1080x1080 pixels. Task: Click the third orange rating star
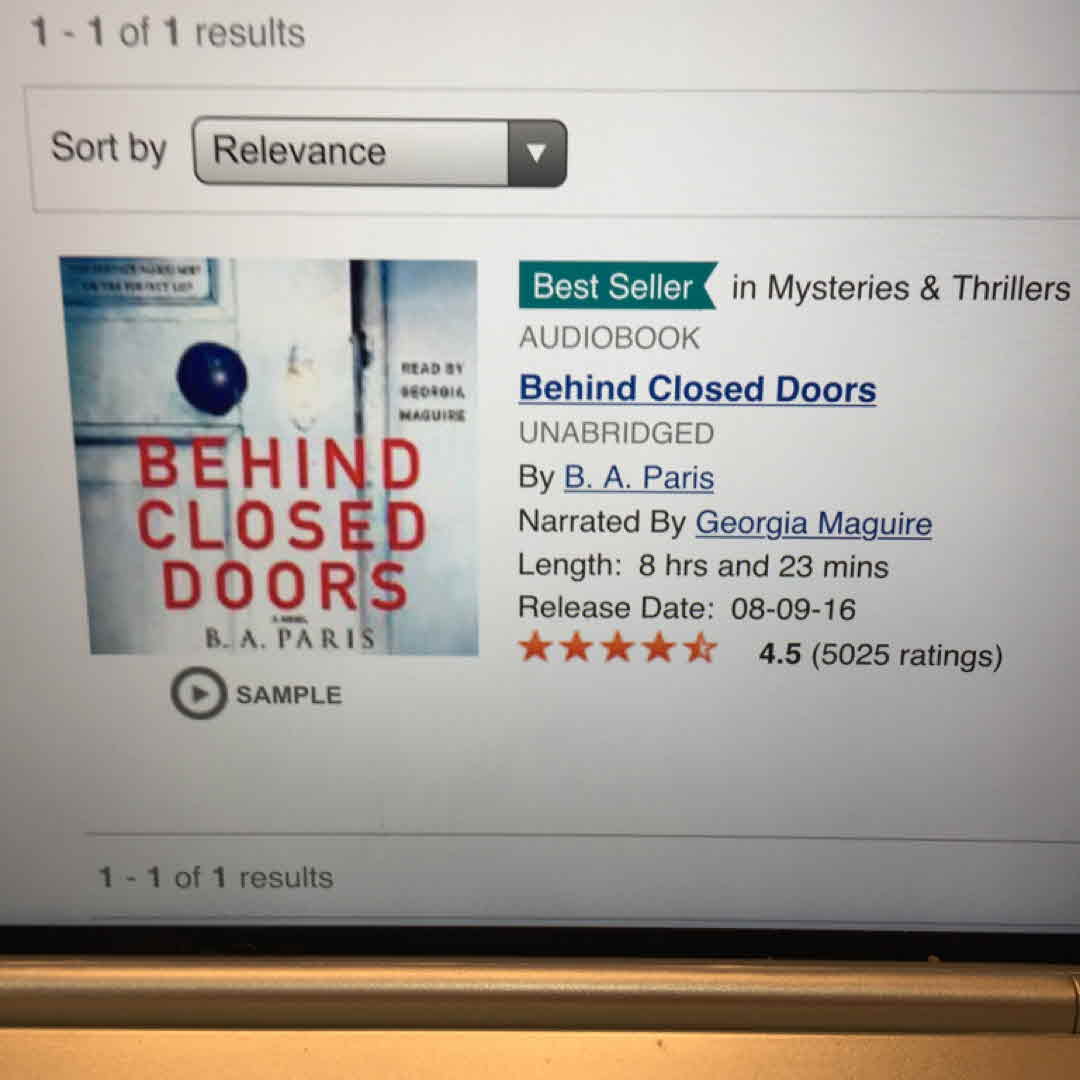point(618,648)
